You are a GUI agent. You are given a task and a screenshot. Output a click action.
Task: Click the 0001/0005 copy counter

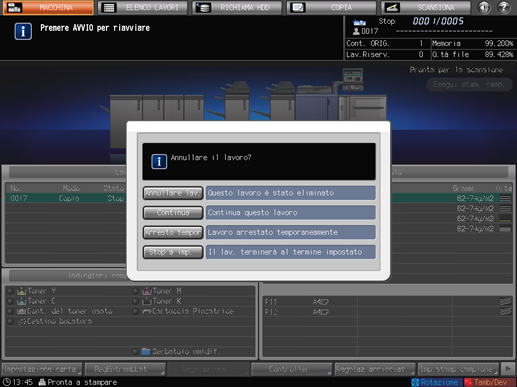point(438,21)
